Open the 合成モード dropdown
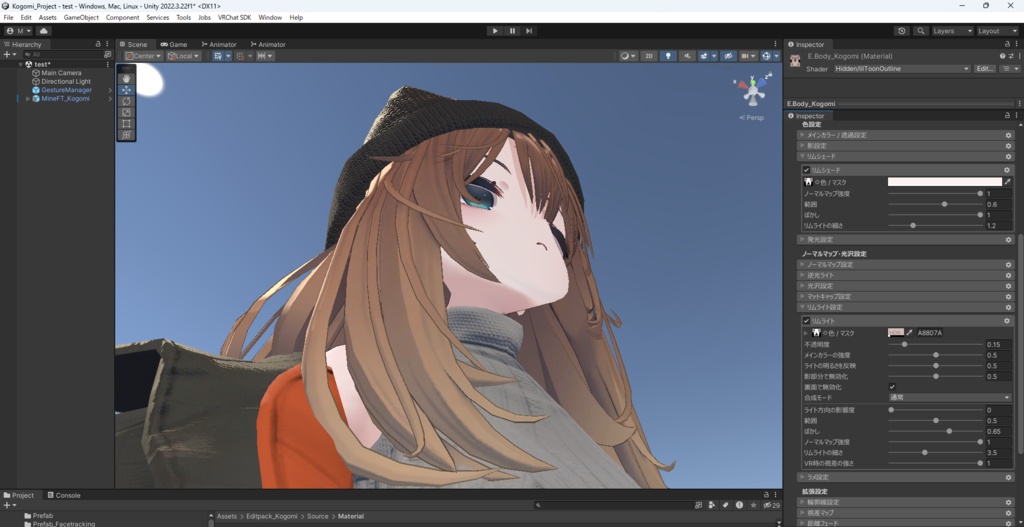Viewport: 1024px width, 527px height. click(x=949, y=397)
